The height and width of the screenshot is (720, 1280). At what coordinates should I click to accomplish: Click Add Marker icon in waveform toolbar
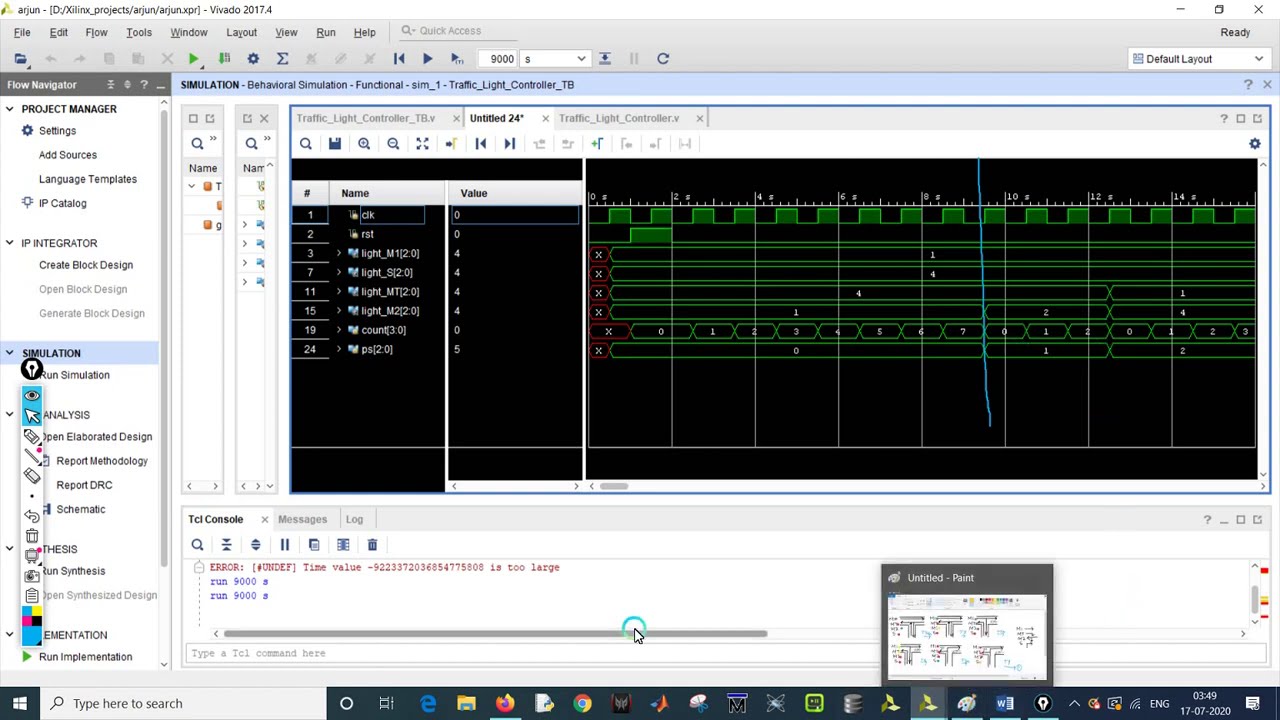(597, 144)
